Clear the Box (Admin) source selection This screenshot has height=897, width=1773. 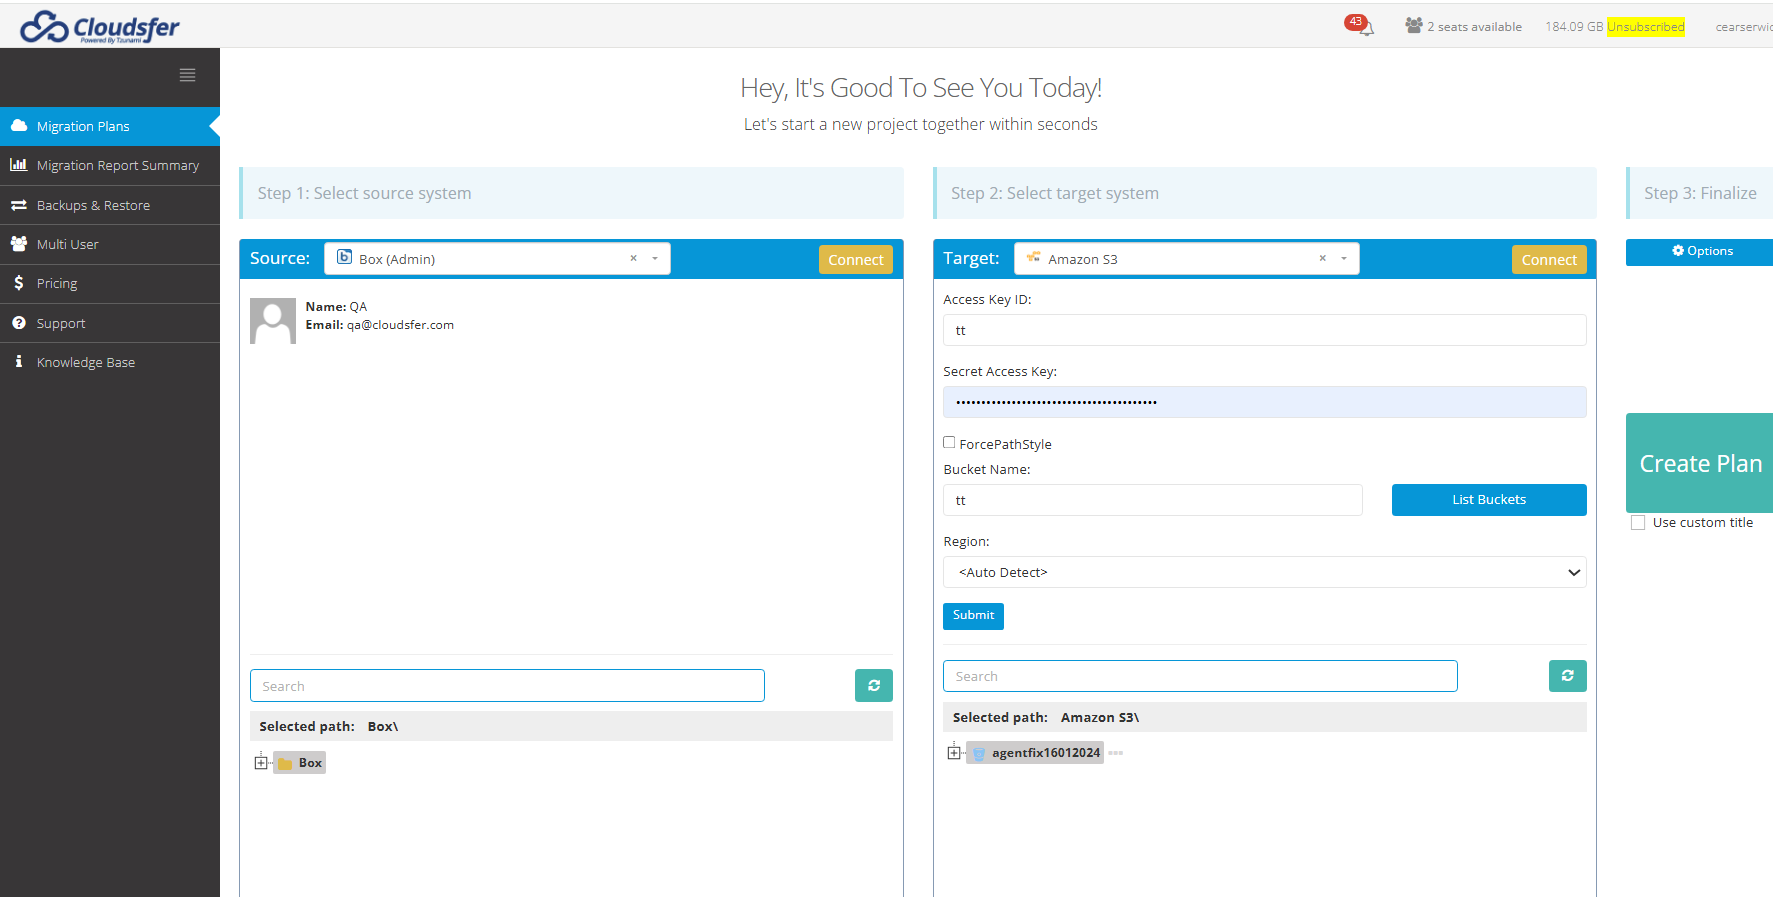[633, 258]
